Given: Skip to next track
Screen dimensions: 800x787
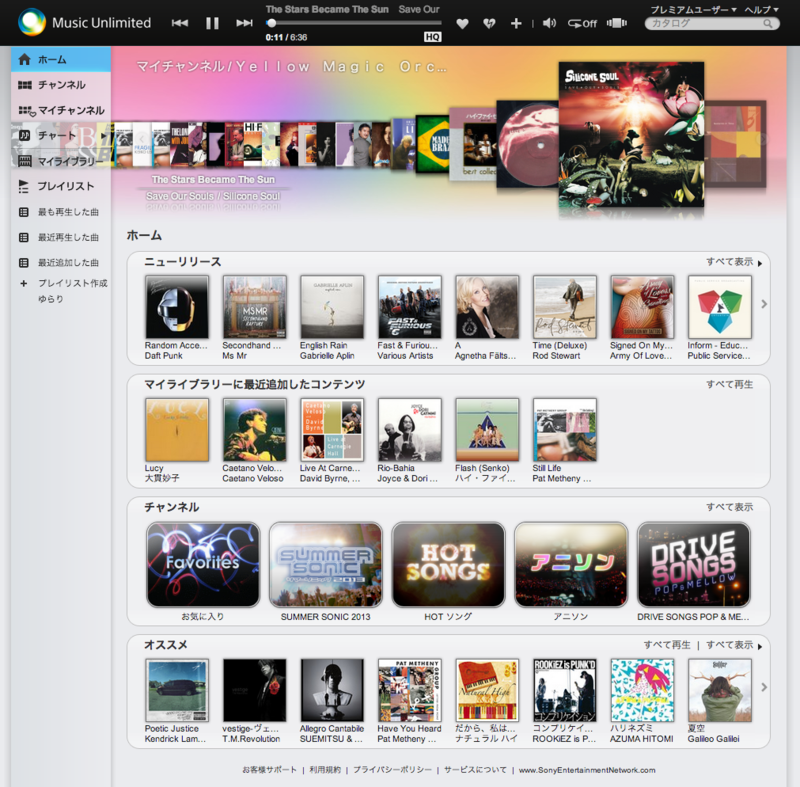Looking at the screenshot, I should (x=244, y=23).
